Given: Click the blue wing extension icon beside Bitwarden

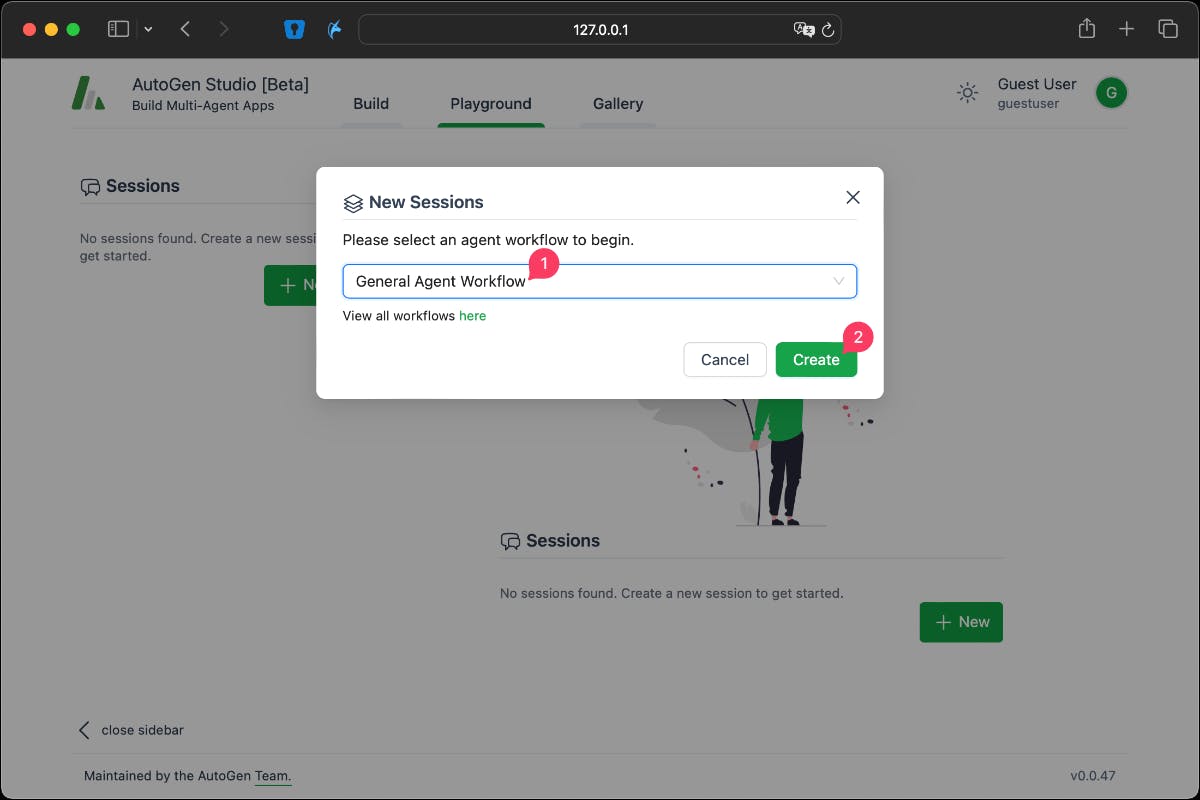Looking at the screenshot, I should point(336,29).
